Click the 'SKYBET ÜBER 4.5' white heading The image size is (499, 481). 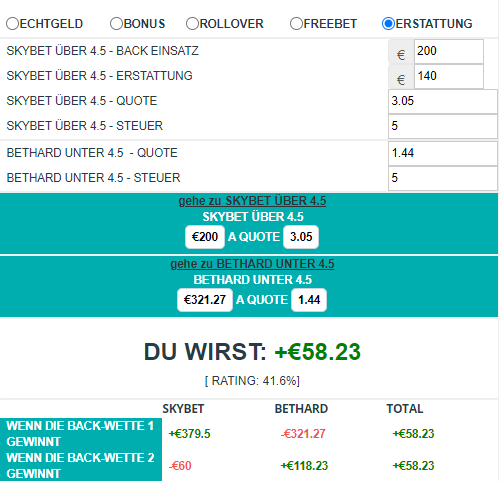[253, 217]
